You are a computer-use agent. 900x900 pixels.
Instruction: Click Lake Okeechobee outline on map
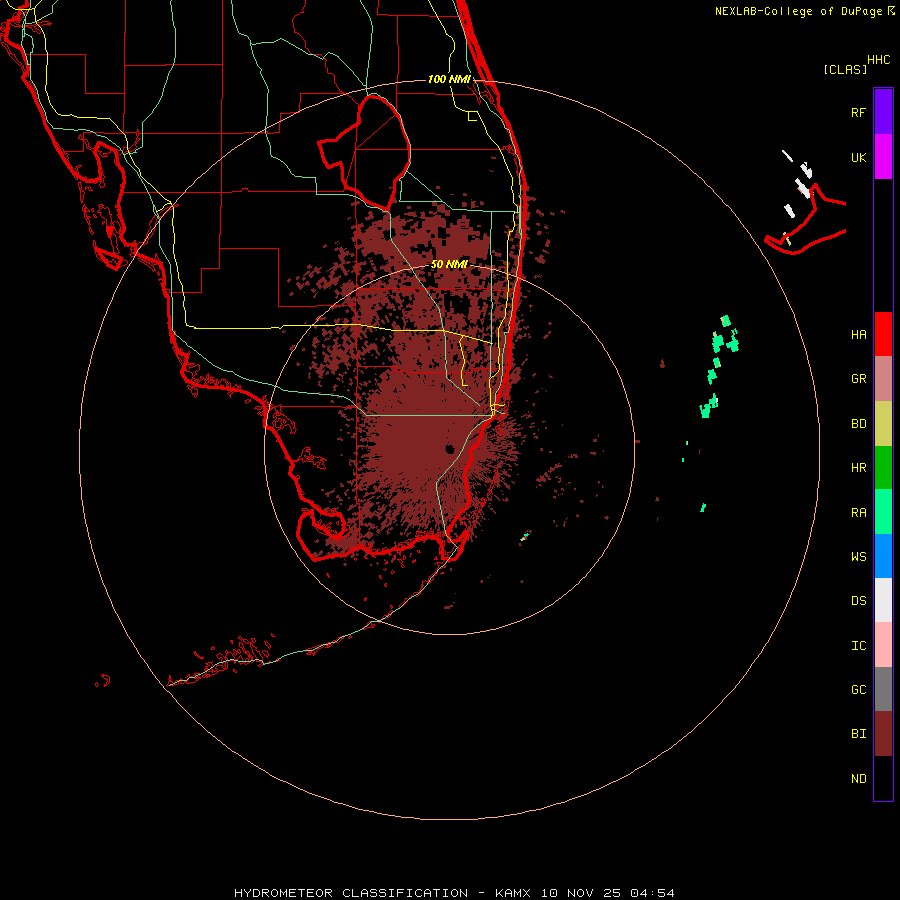tap(364, 152)
